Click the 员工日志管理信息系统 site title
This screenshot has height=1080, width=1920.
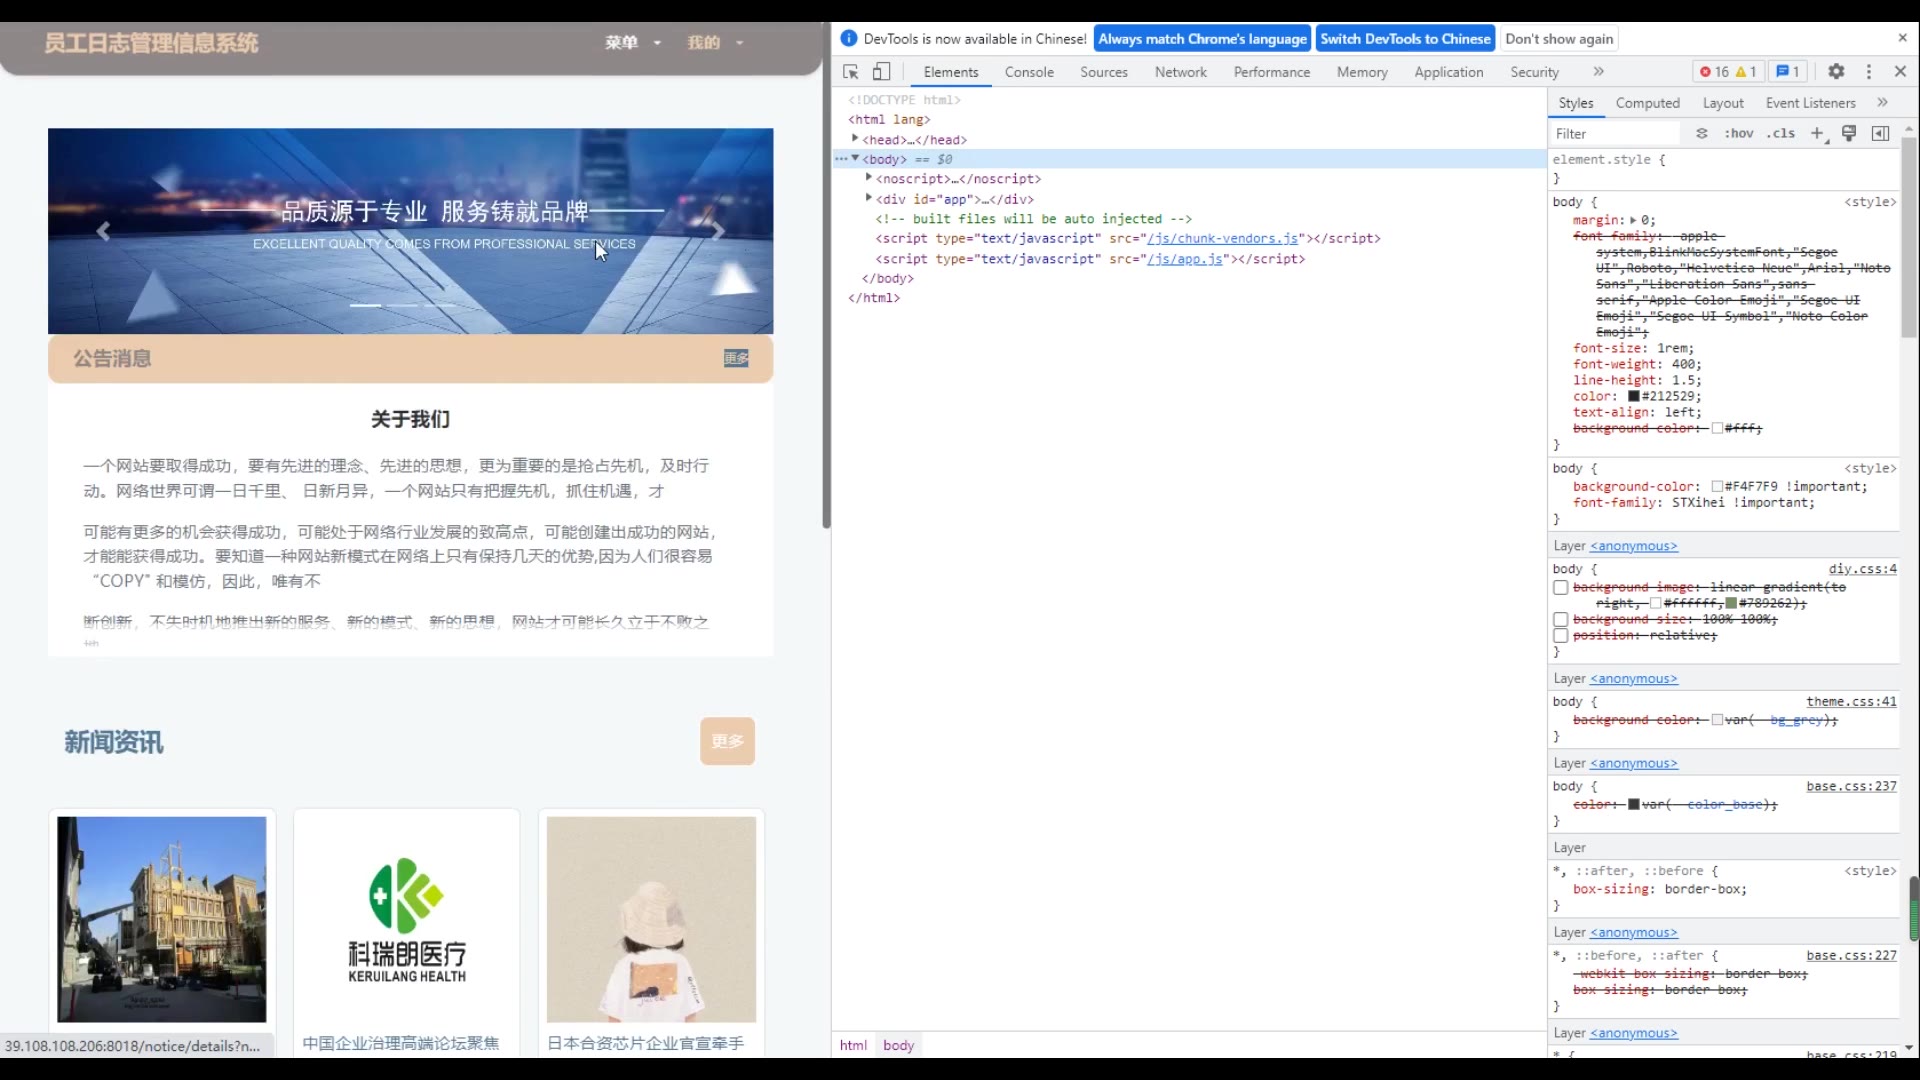151,43
